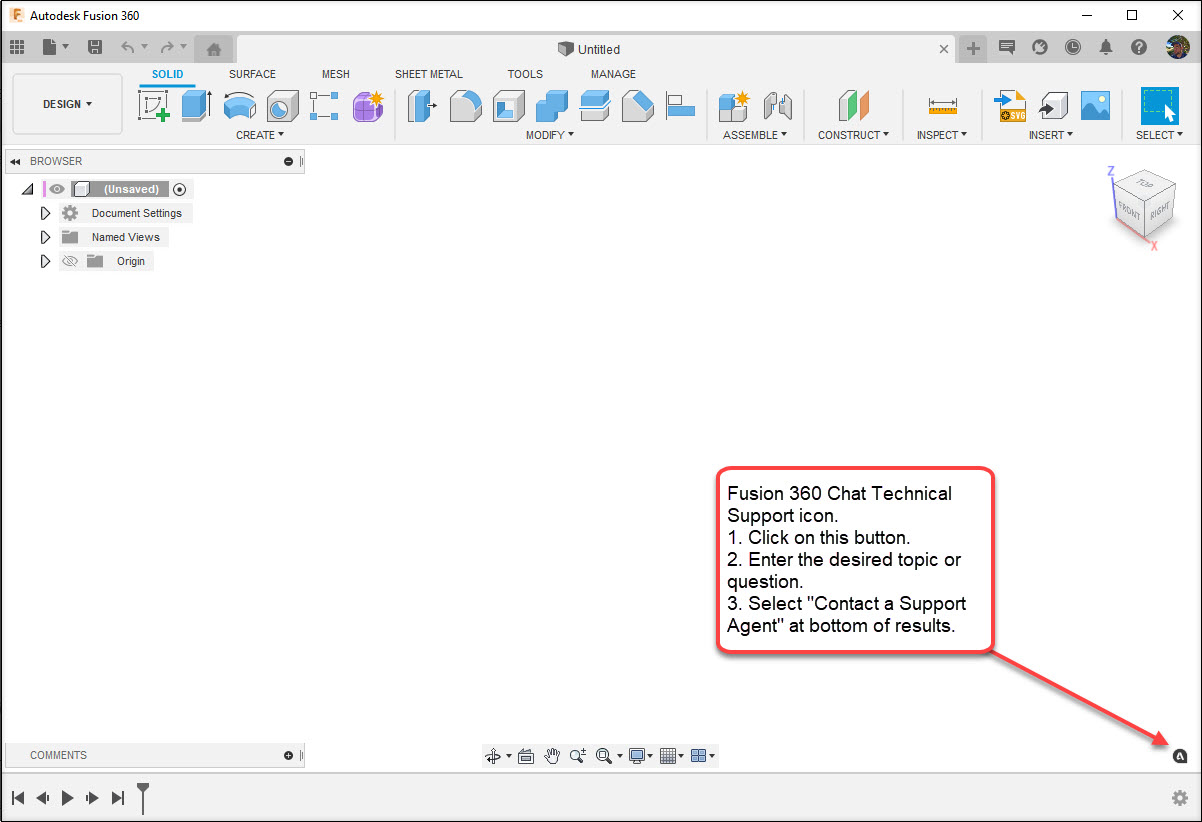This screenshot has width=1202, height=822.
Task: Toggle visibility eye beside (Unsaved) document
Action: [57, 189]
